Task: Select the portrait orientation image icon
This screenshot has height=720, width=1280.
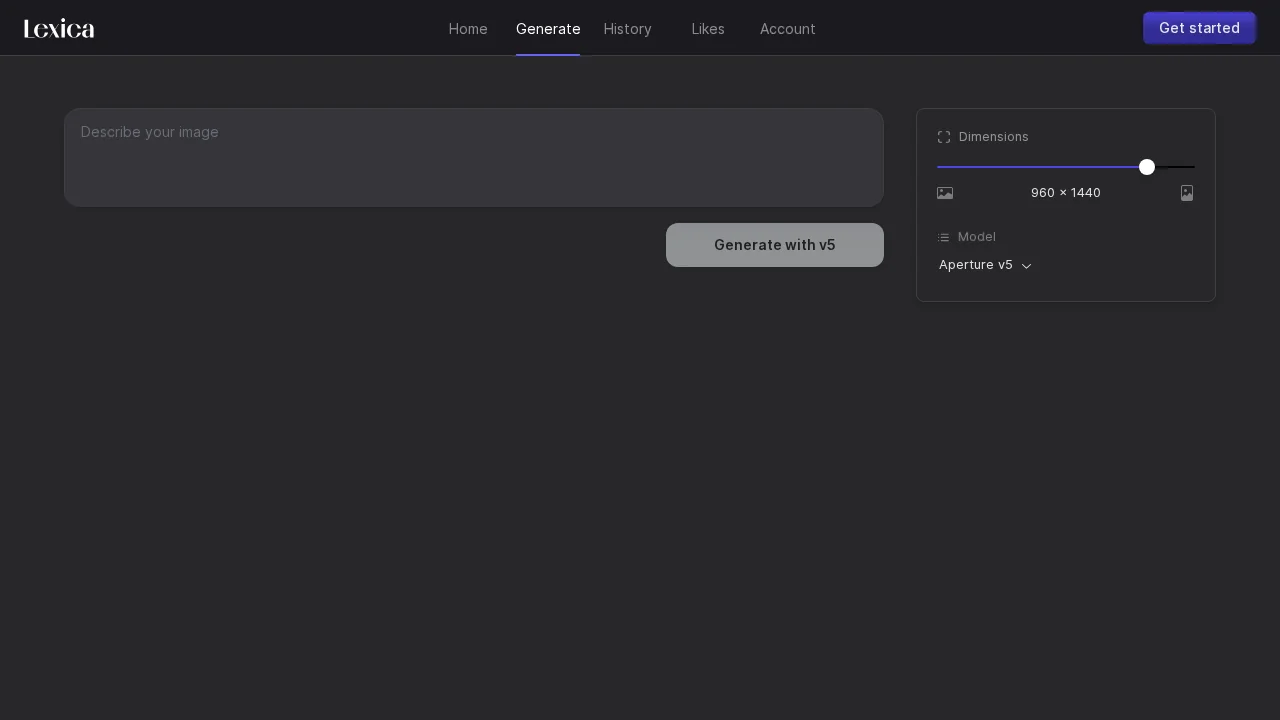Action: (1187, 193)
